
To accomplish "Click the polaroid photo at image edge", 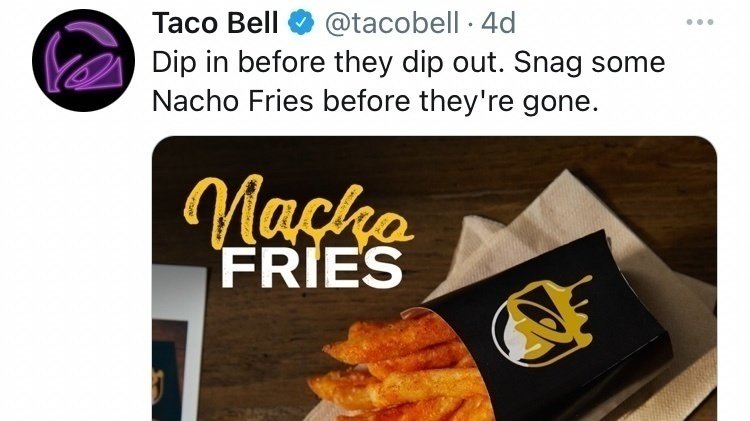I will (x=179, y=343).
